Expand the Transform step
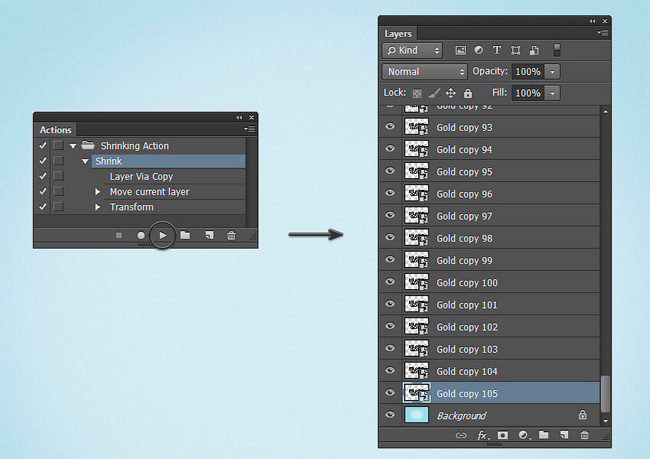Screen dimensions: 650x459 tap(97, 207)
